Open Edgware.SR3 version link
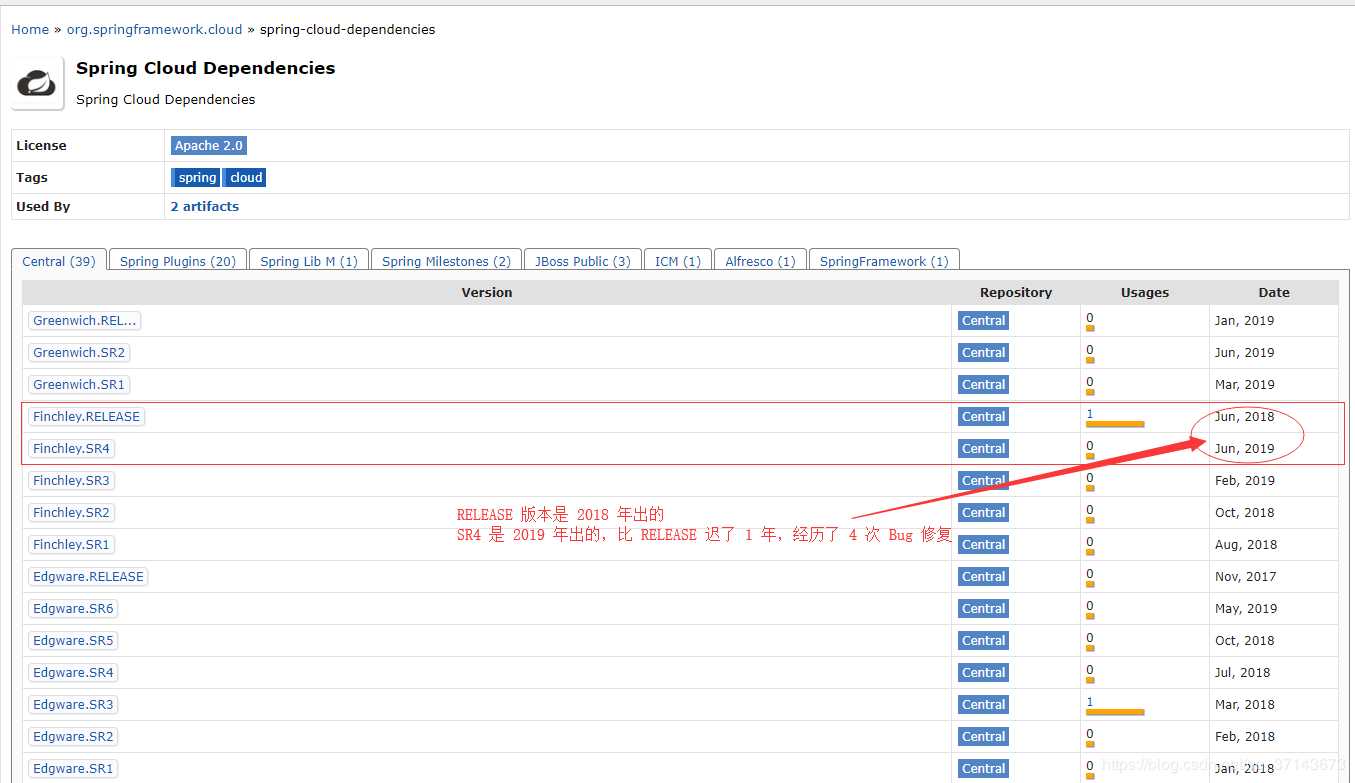This screenshot has width=1355, height=783. point(73,705)
